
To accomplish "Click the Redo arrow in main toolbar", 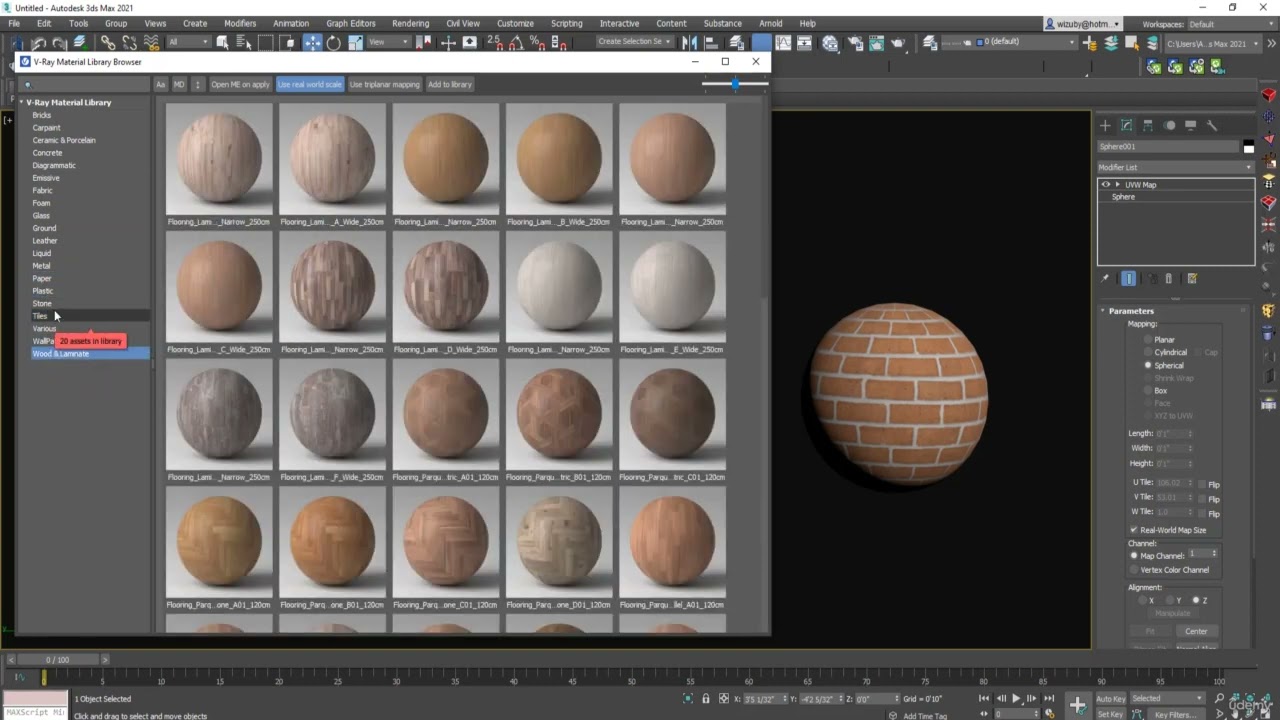I will pyautogui.click(x=59, y=43).
